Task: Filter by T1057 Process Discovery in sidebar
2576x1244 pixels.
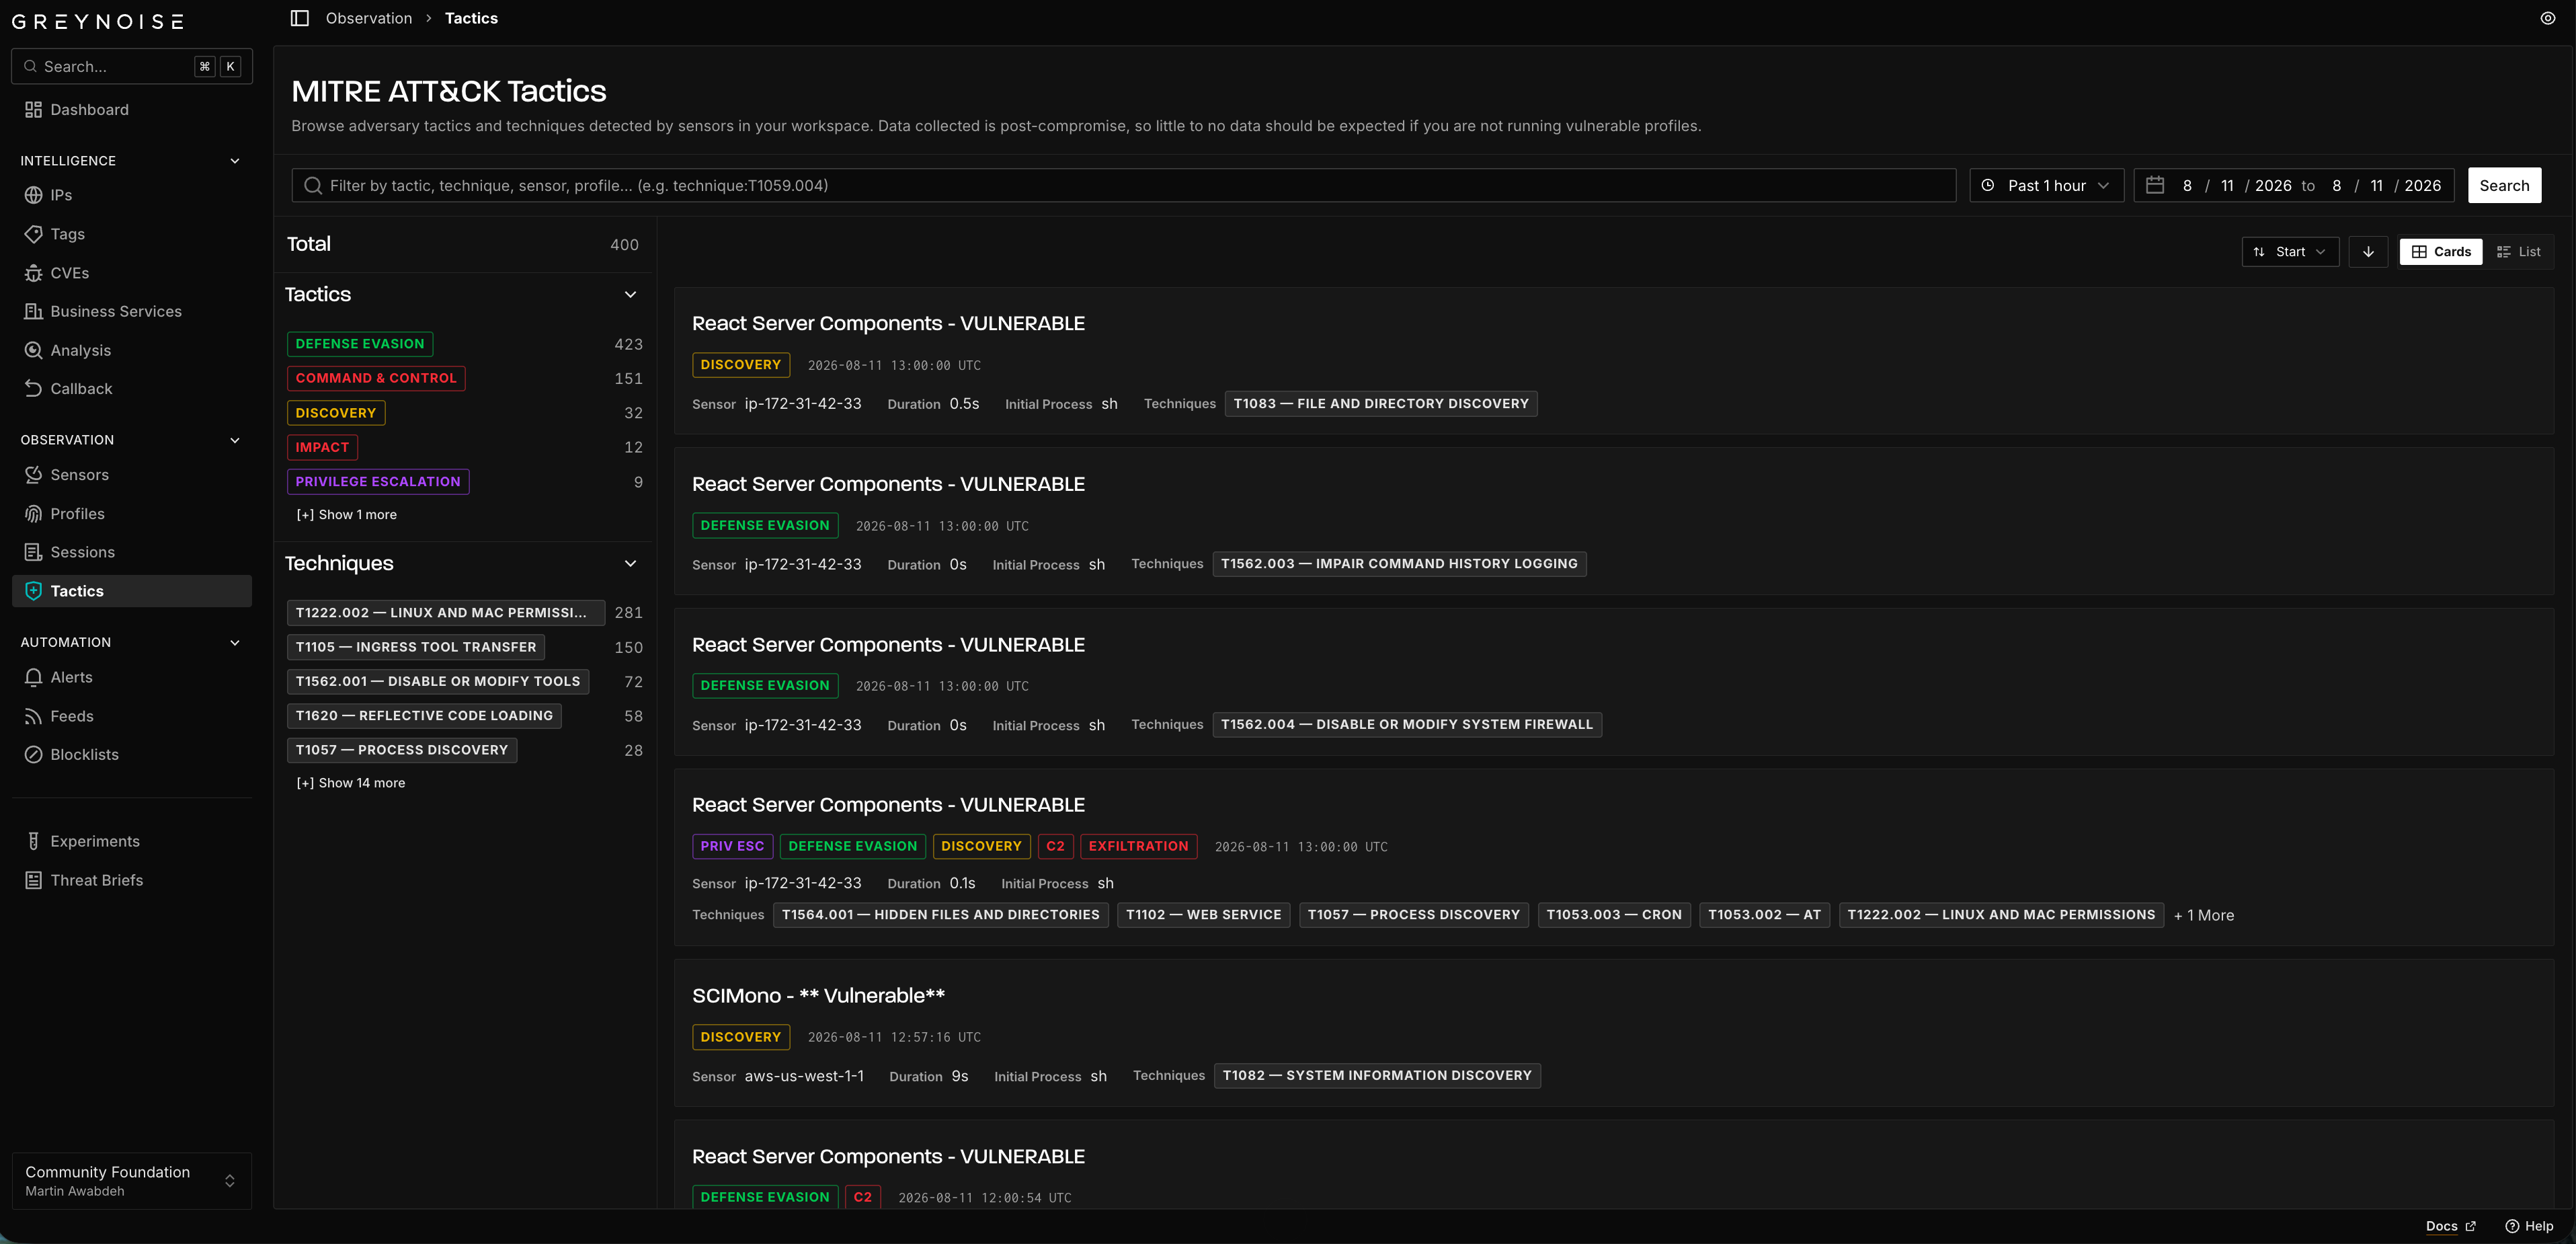Action: tap(402, 750)
